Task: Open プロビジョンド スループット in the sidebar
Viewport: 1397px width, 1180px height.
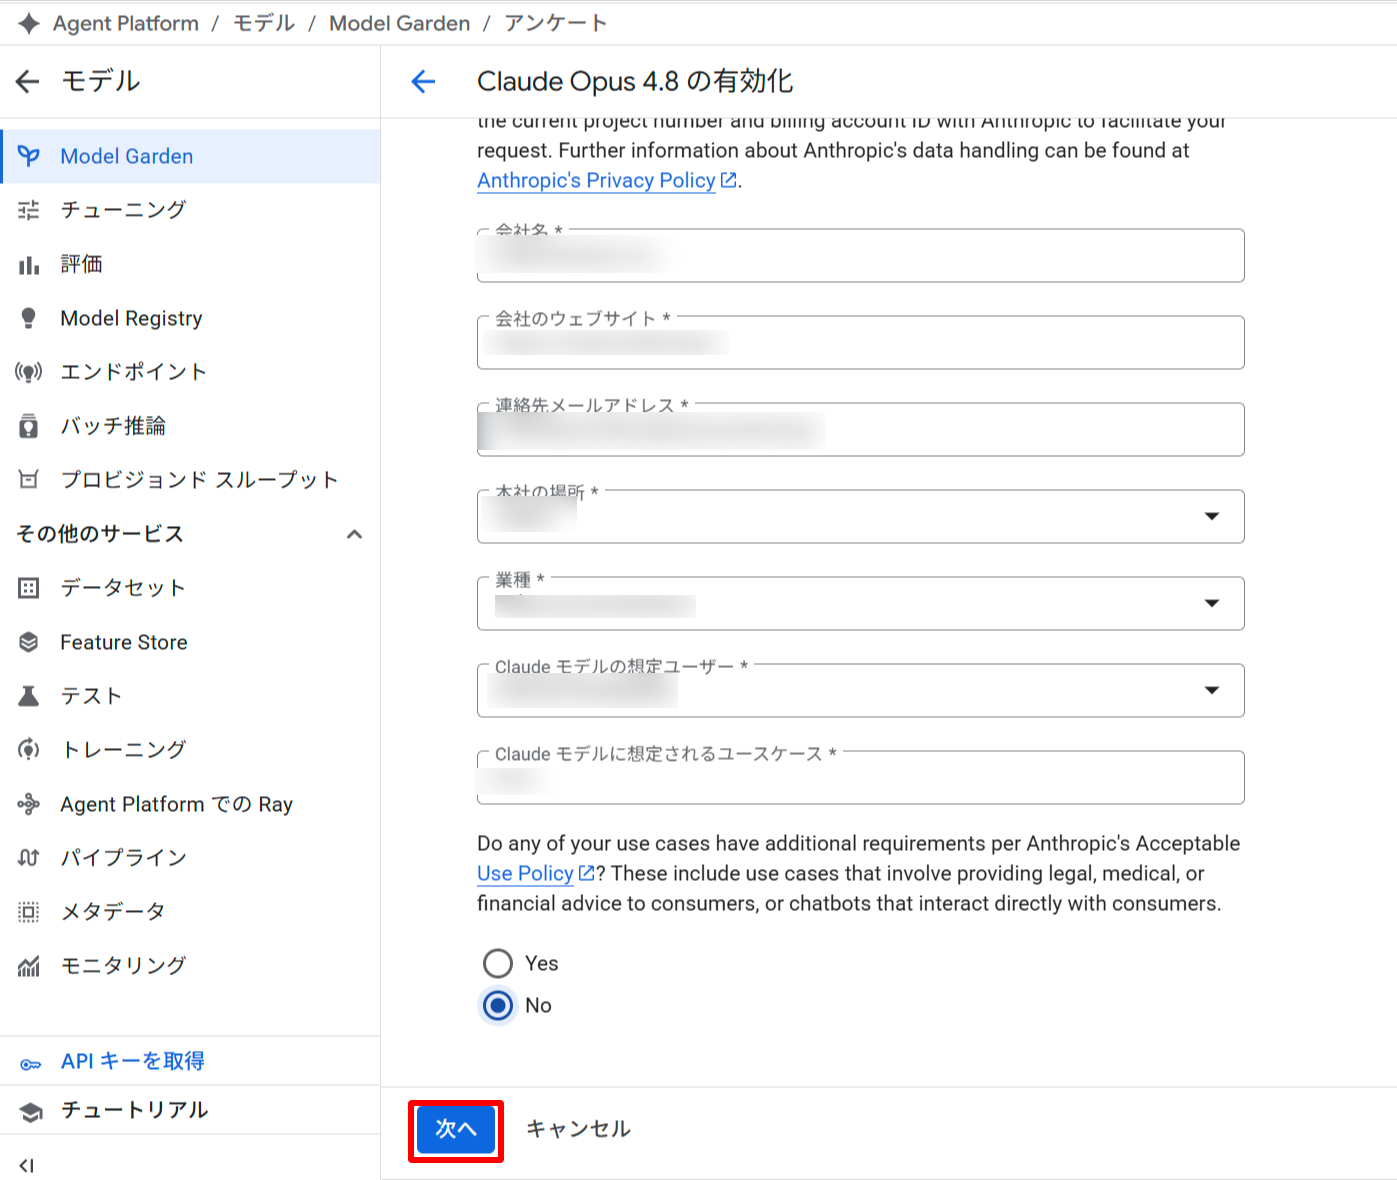Action: pyautogui.click(x=190, y=480)
